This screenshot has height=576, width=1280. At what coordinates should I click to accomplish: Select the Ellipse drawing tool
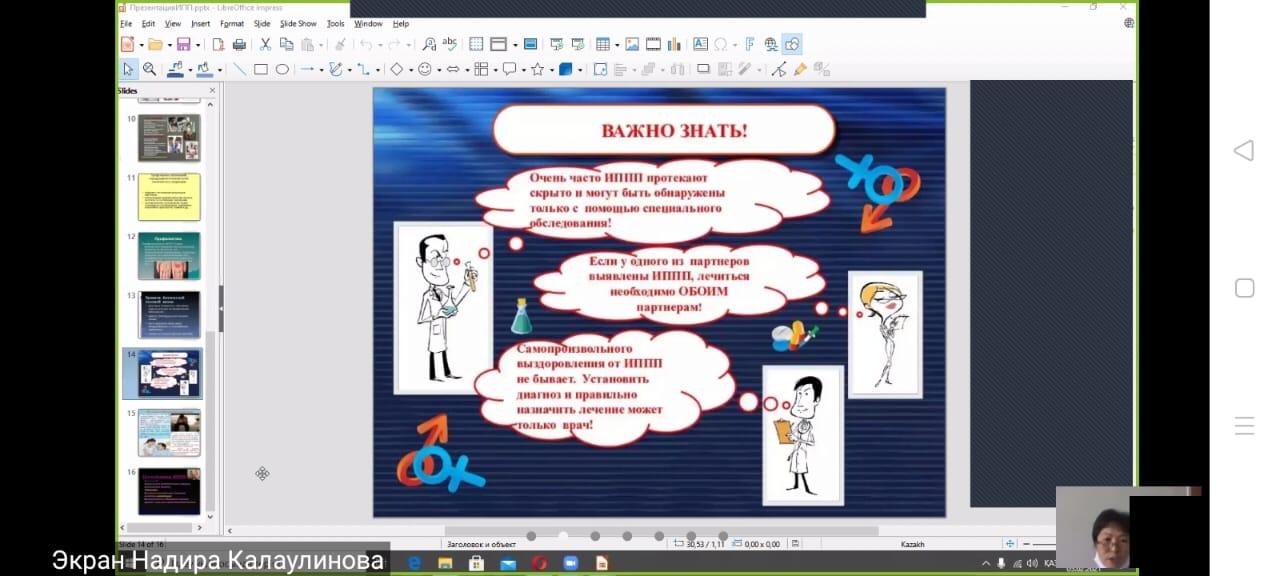pyautogui.click(x=282, y=69)
